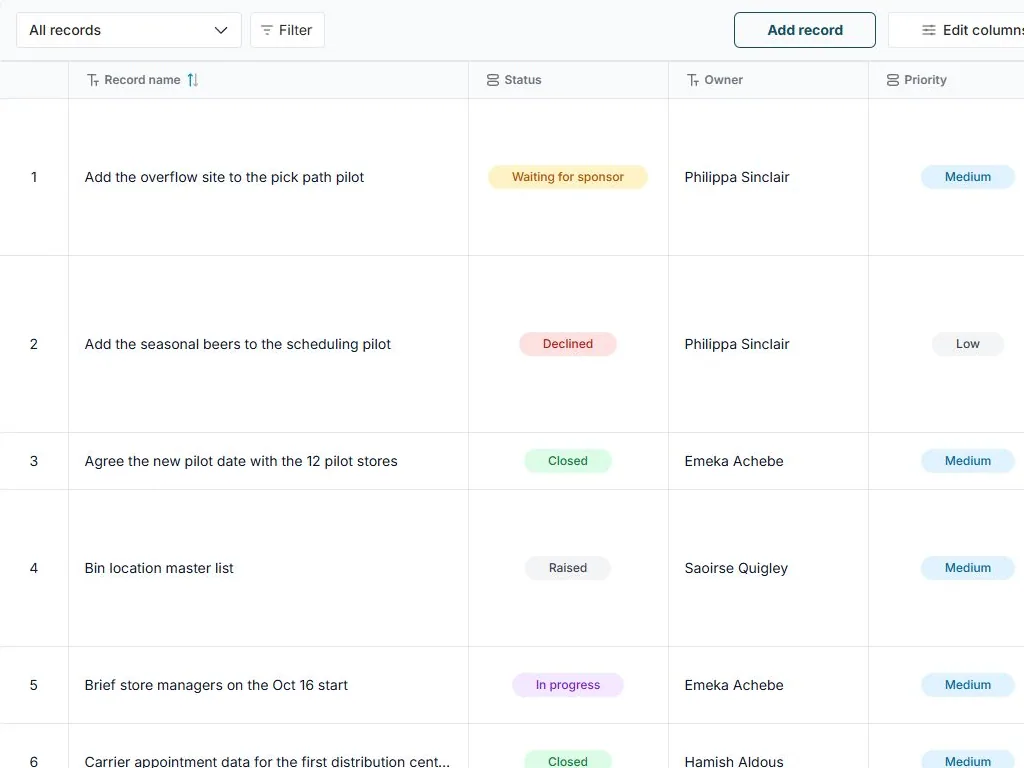Screen dimensions: 1024x768
Task: Click the 'Declined' status badge
Action: click(x=568, y=344)
